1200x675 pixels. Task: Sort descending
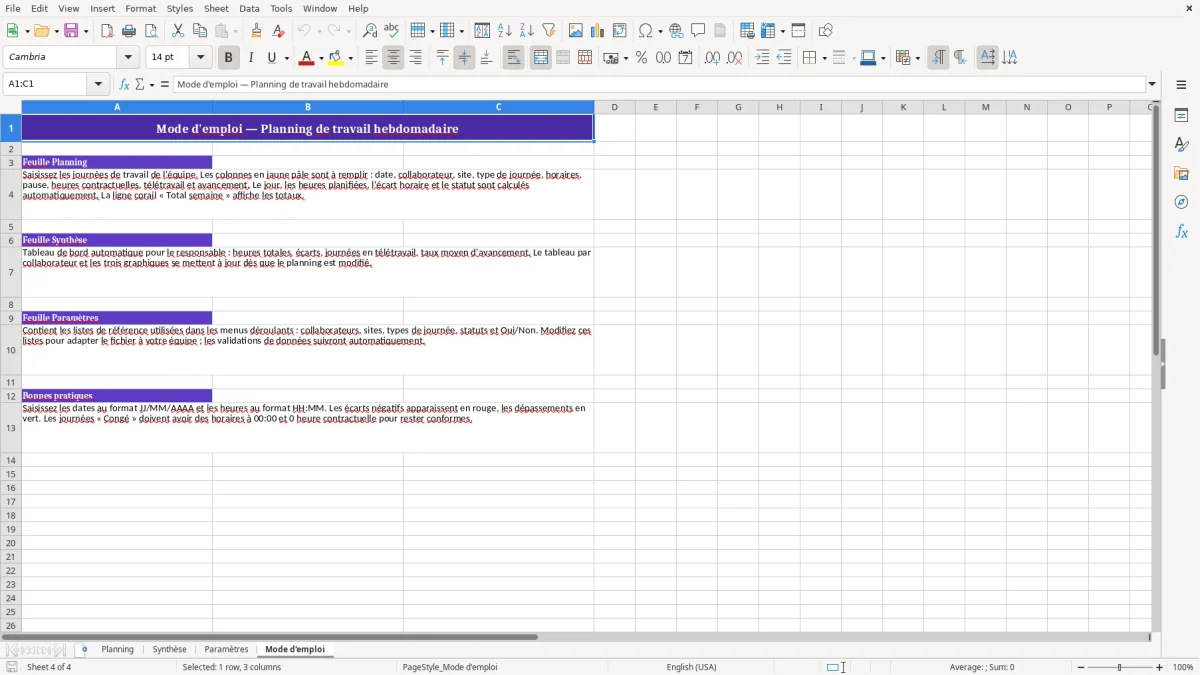(x=527, y=31)
